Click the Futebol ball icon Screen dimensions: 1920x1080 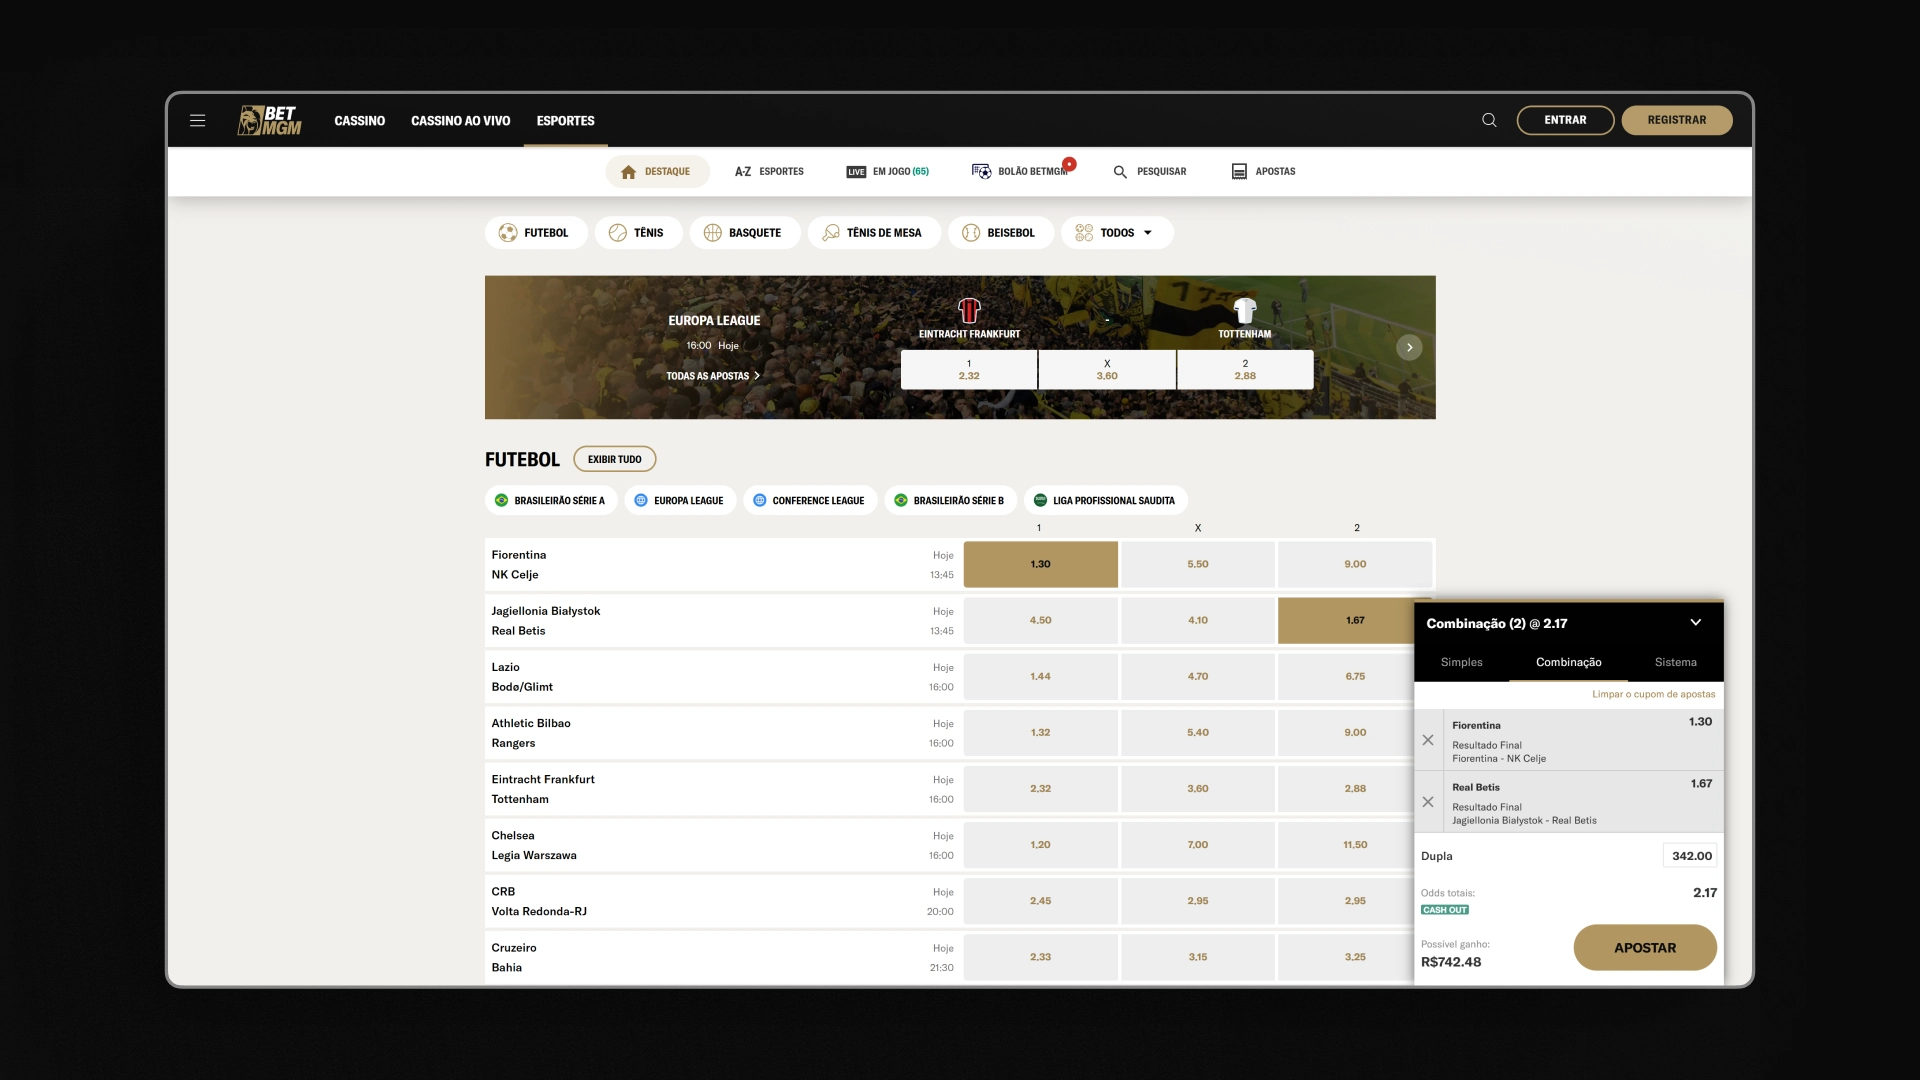[x=508, y=233]
